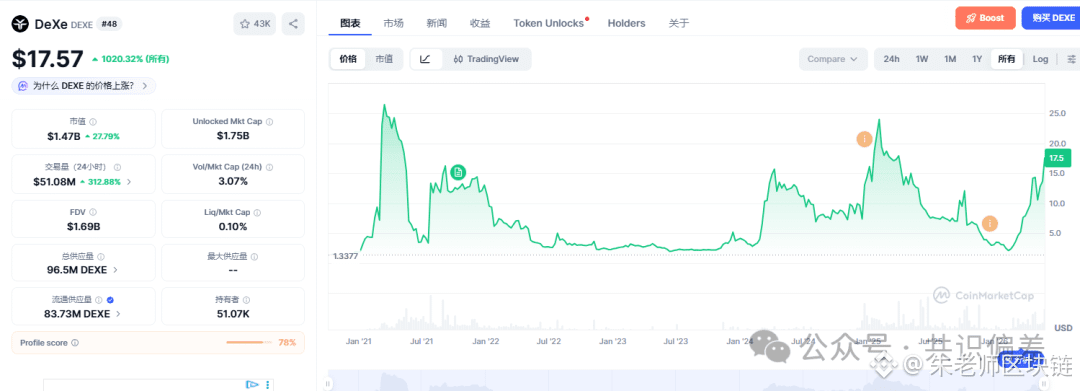Click the $1.69B FDV value
1080x391 pixels.
pyautogui.click(x=83, y=226)
